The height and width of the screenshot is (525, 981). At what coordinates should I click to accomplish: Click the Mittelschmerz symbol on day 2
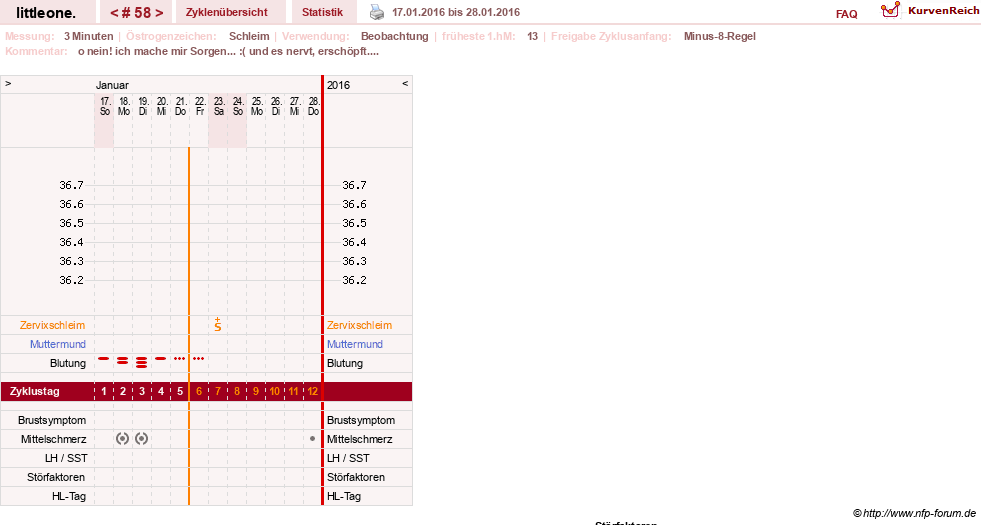pyautogui.click(x=123, y=439)
